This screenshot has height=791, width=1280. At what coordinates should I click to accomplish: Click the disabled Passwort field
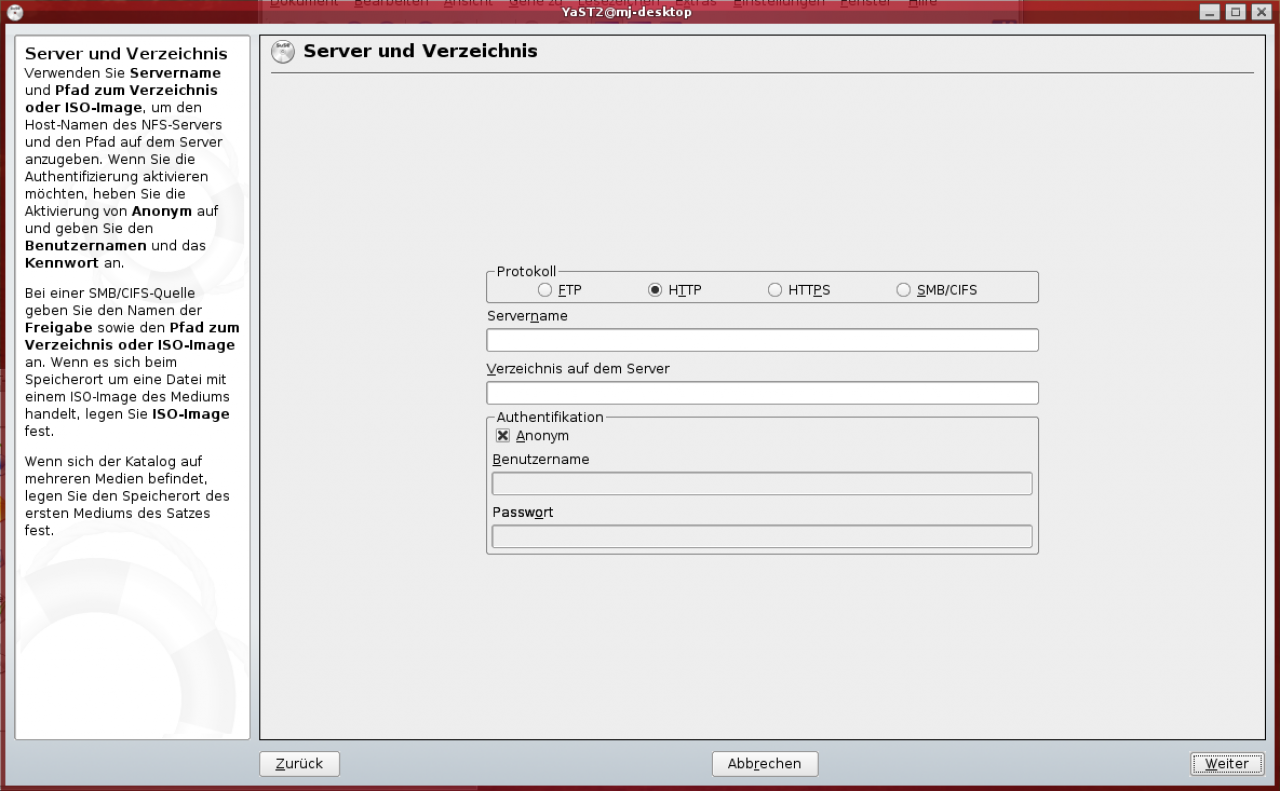tap(762, 537)
